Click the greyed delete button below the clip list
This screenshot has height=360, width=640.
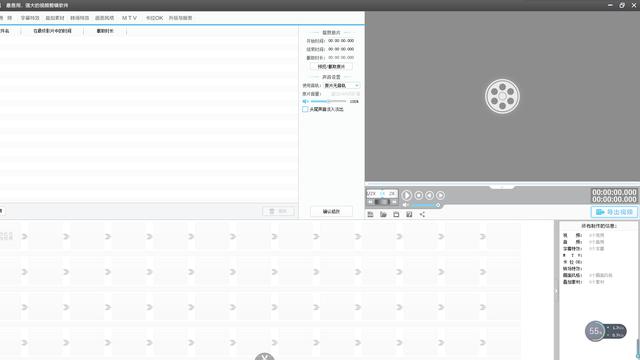[x=278, y=211]
